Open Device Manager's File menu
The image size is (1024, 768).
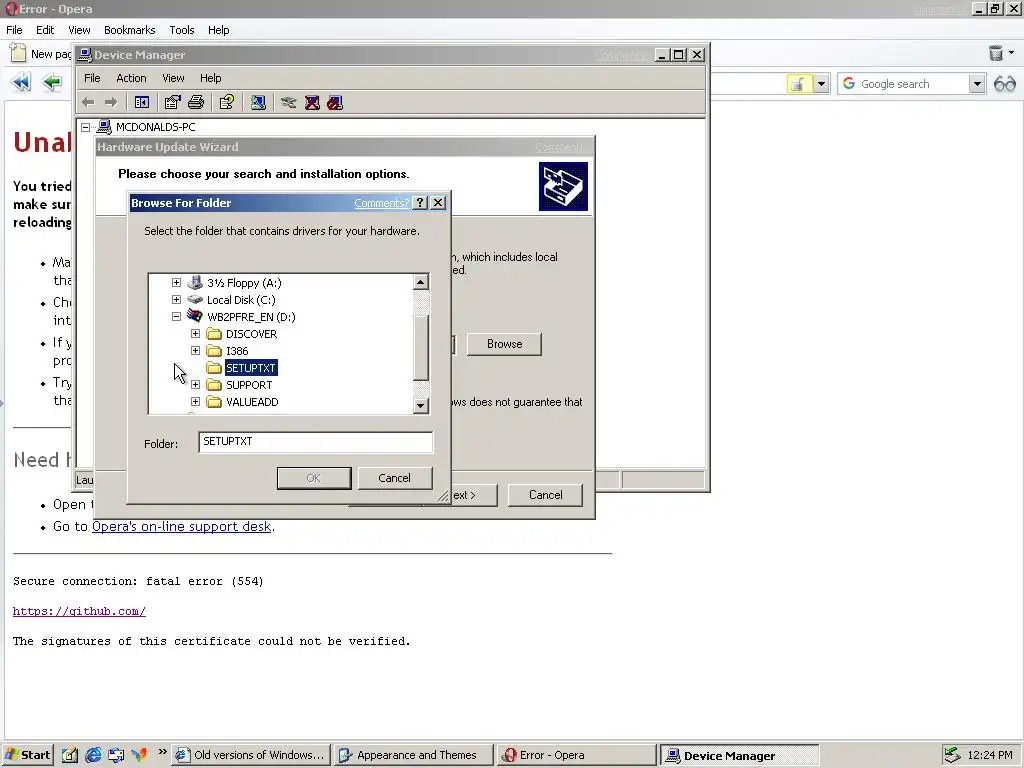(x=92, y=78)
